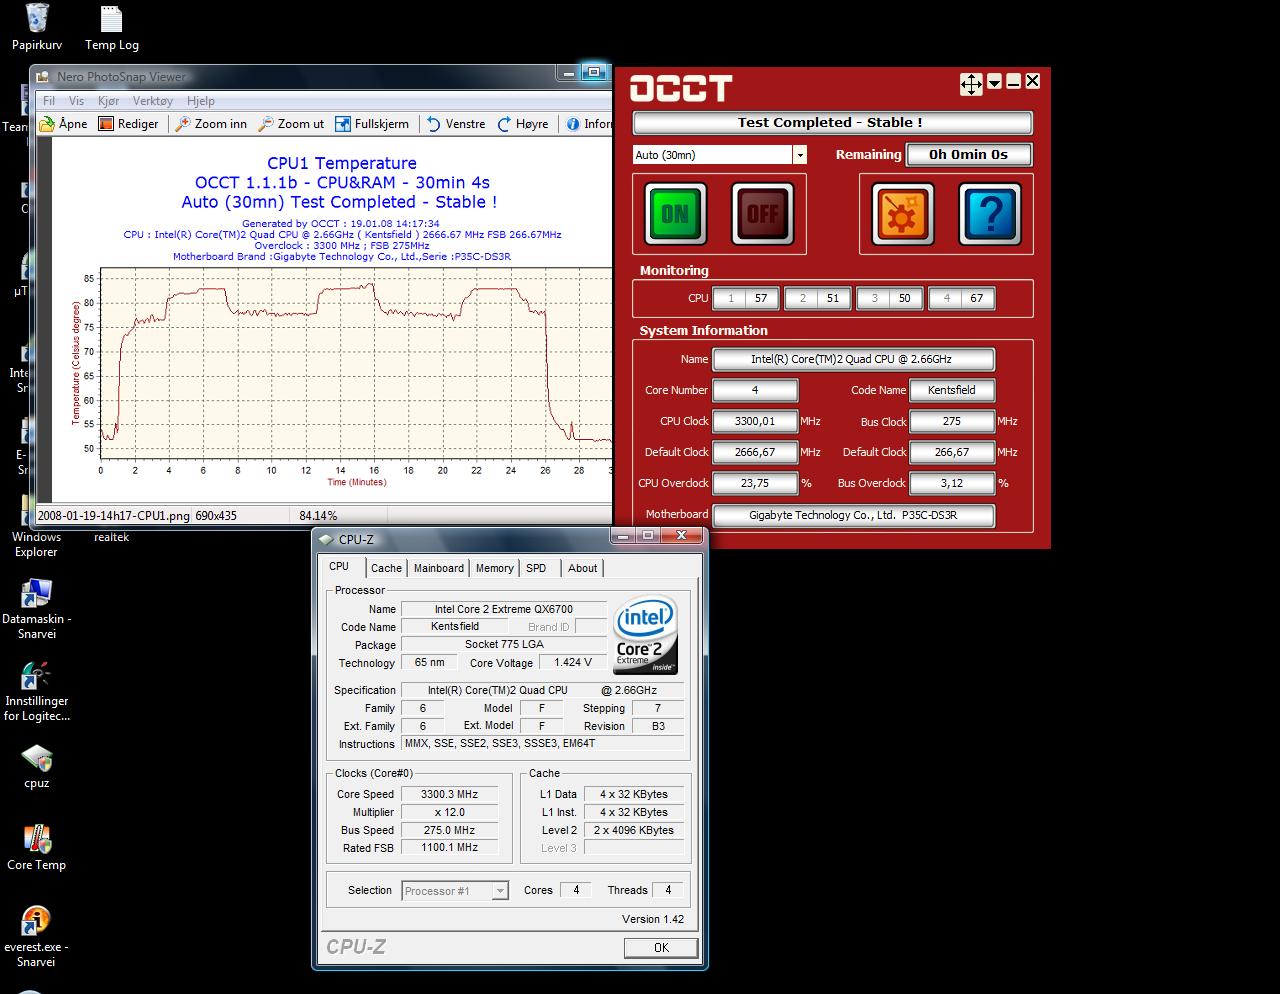Click the Infor info toolbar icon
The height and width of the screenshot is (994, 1280).
point(589,124)
